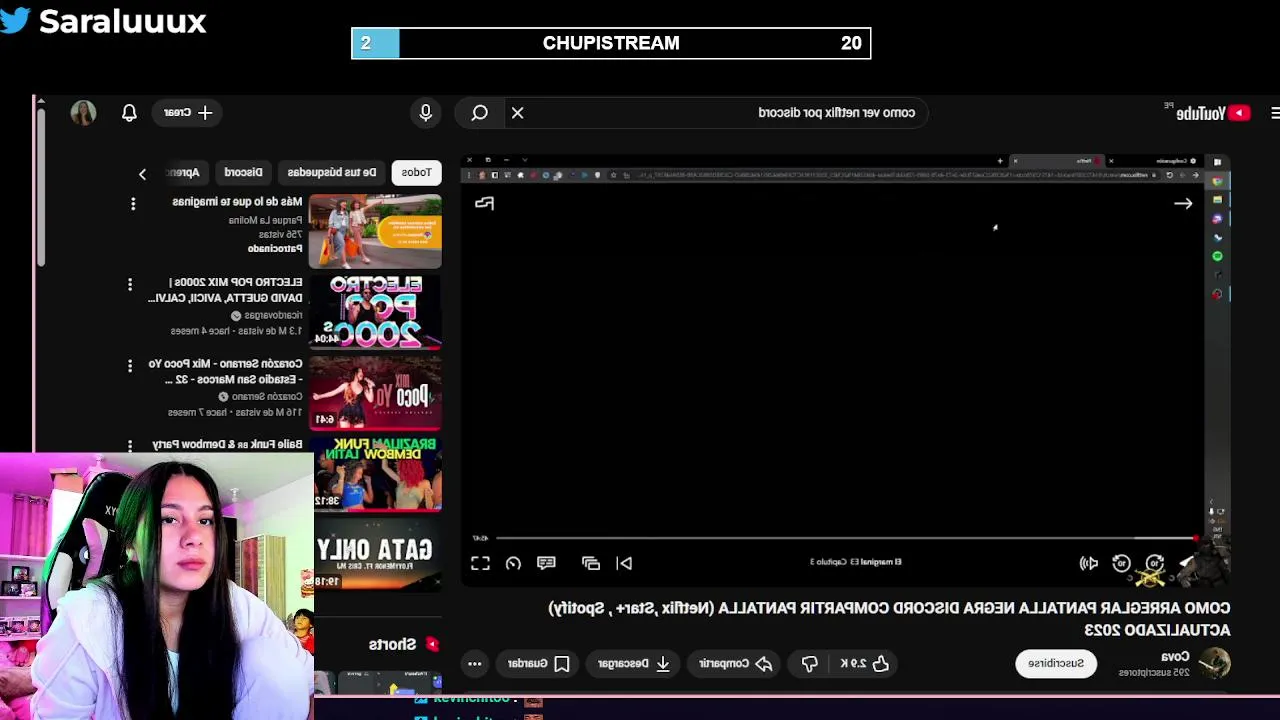Dislike the video with thumbs down
This screenshot has width=1280, height=720.
[x=810, y=663]
